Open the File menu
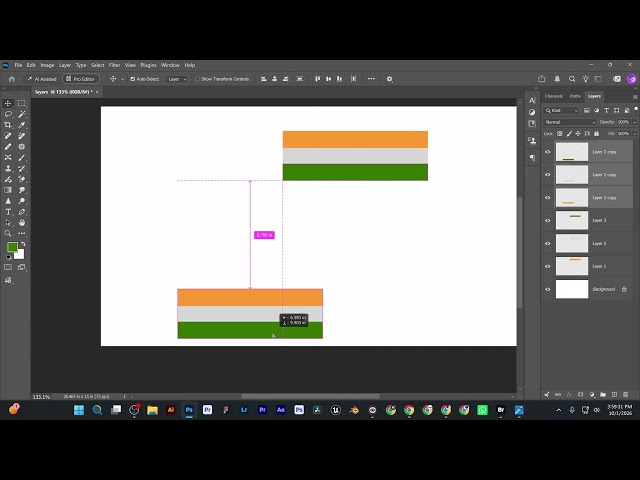The height and width of the screenshot is (480, 640). pyautogui.click(x=18, y=65)
